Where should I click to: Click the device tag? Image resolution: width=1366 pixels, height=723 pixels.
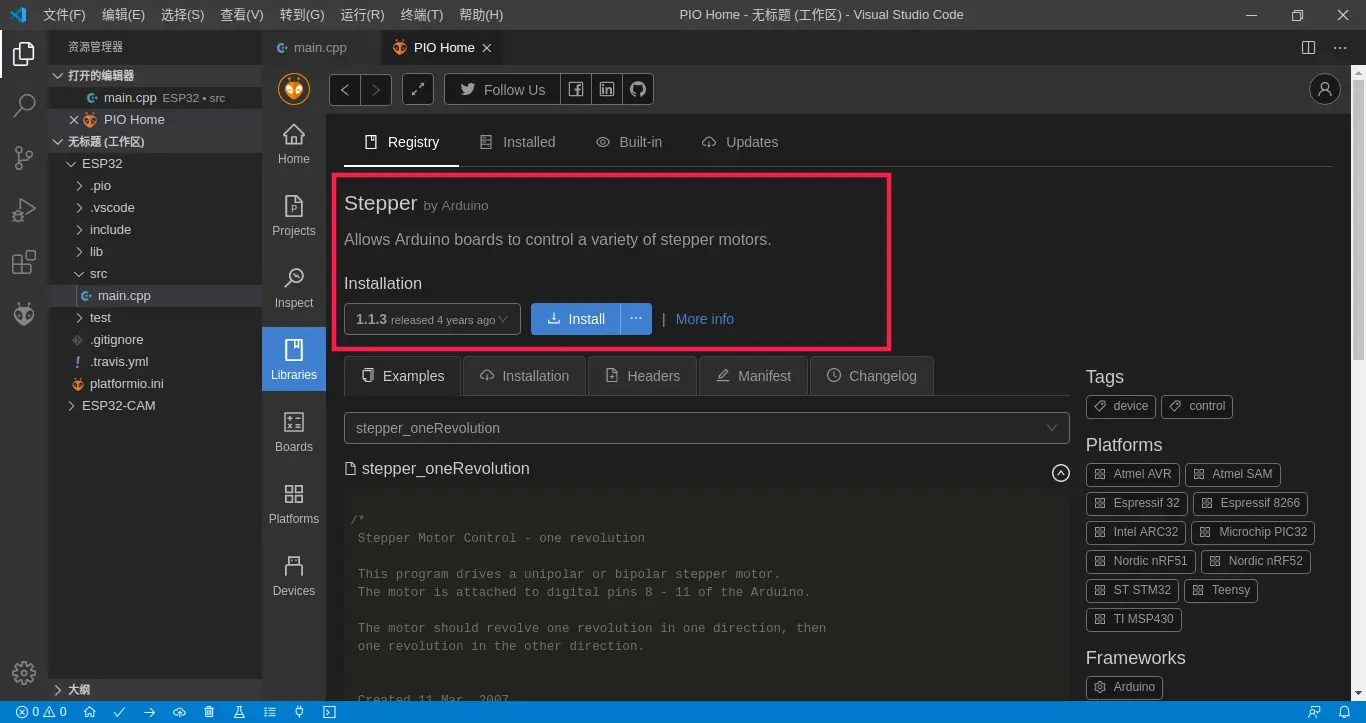point(1121,406)
